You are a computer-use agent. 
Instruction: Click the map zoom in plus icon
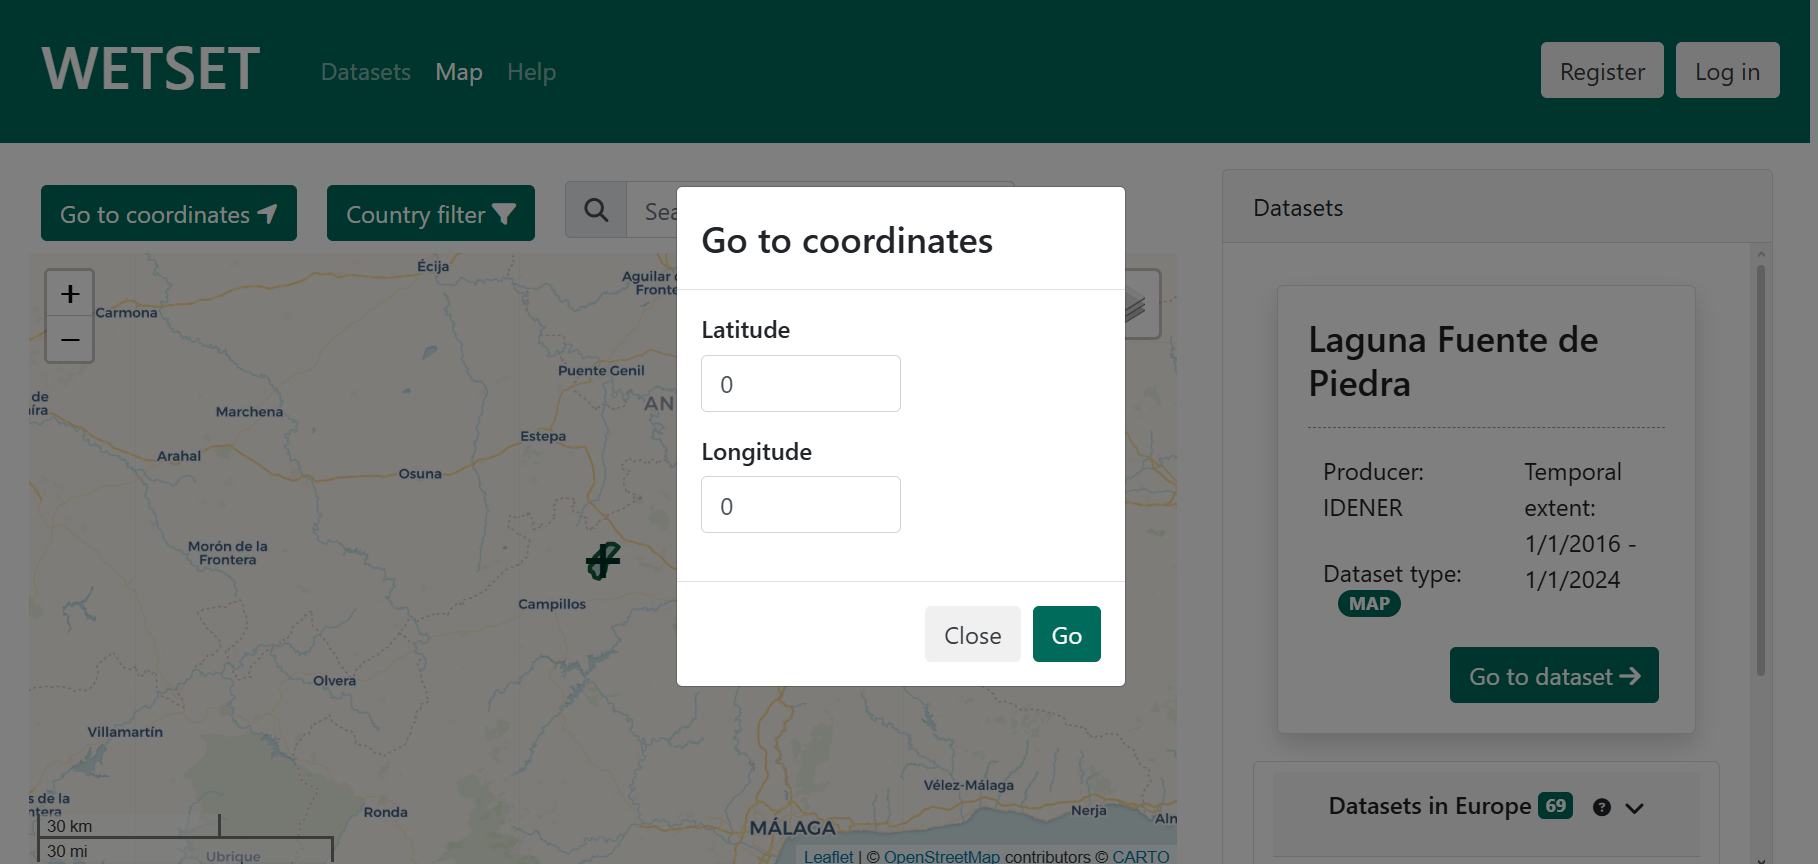(70, 294)
